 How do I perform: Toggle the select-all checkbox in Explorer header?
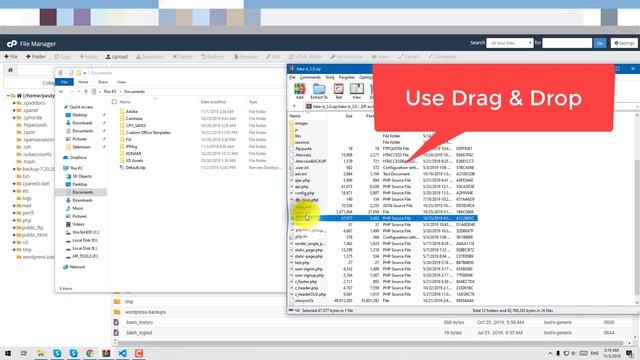[x=114, y=102]
